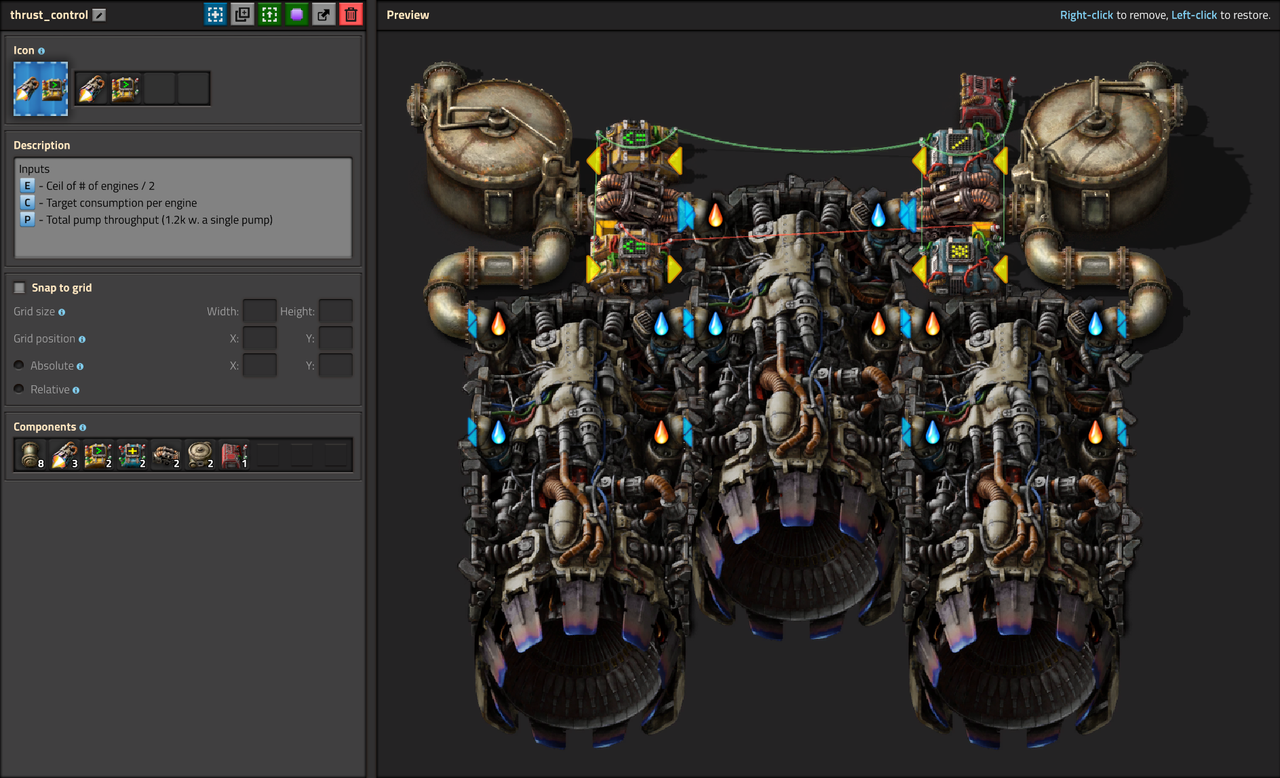
Task: Click the pipe component showing count 8
Action: pyautogui.click(x=31, y=456)
